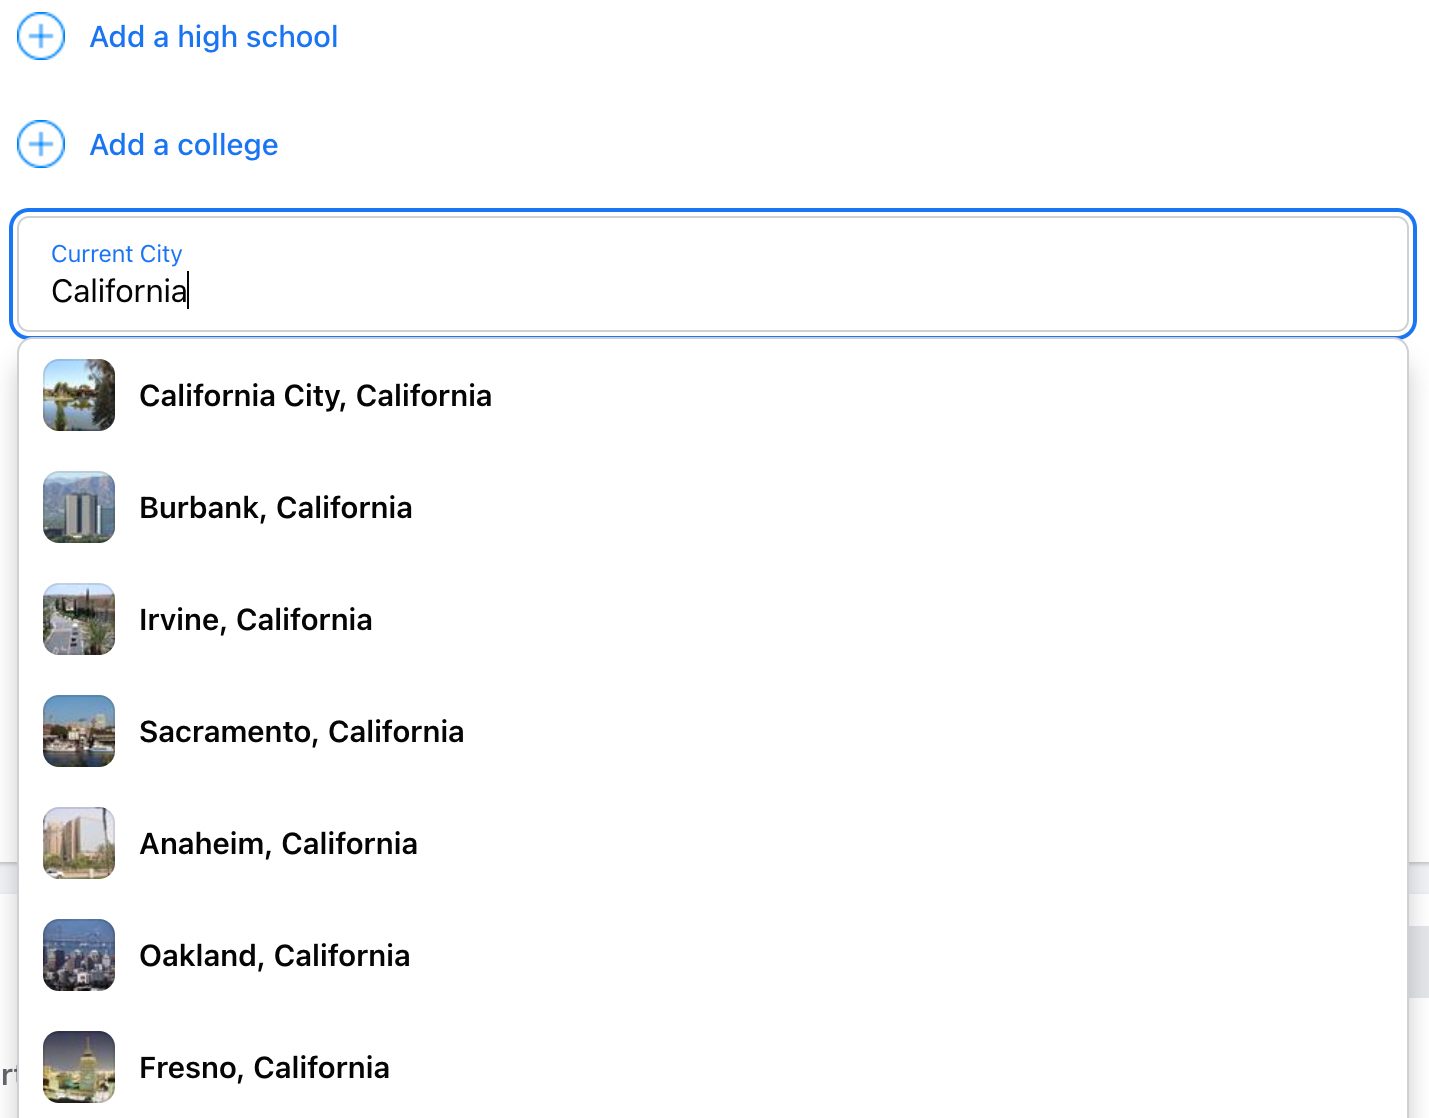
Task: Click the Fresno night building thumbnail
Action: (x=79, y=1068)
